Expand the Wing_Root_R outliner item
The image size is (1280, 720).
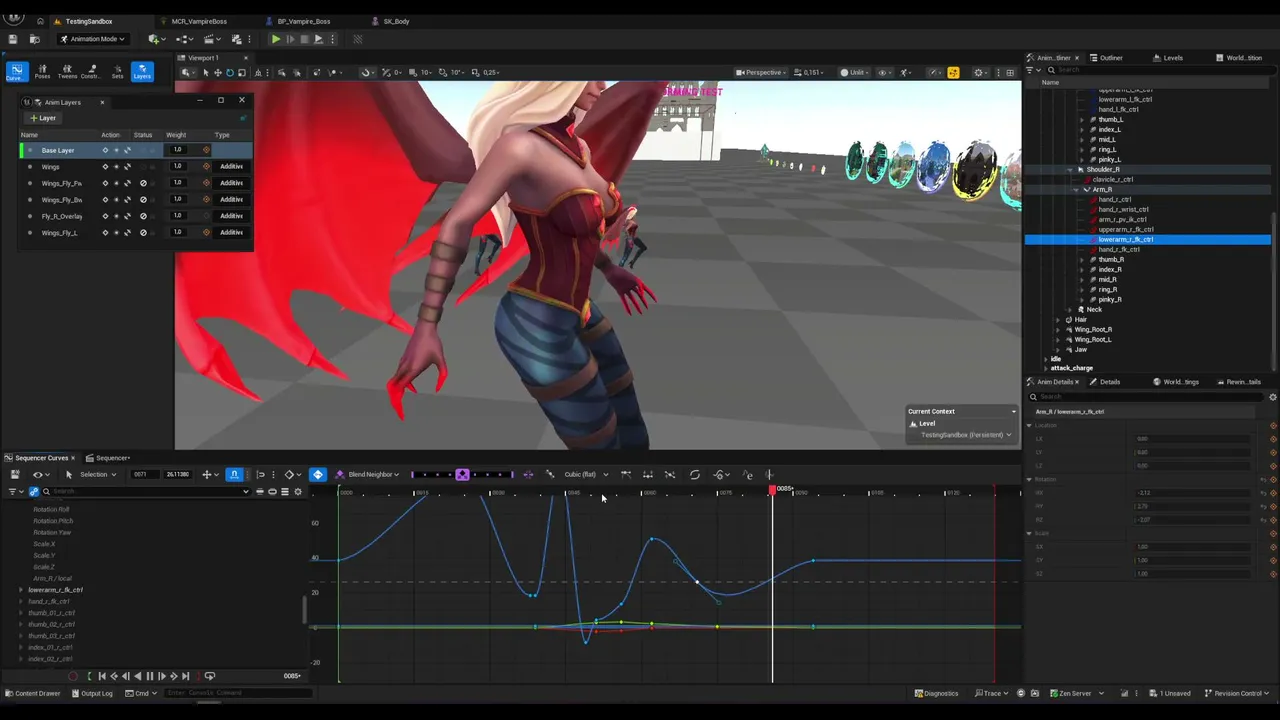(x=1059, y=329)
